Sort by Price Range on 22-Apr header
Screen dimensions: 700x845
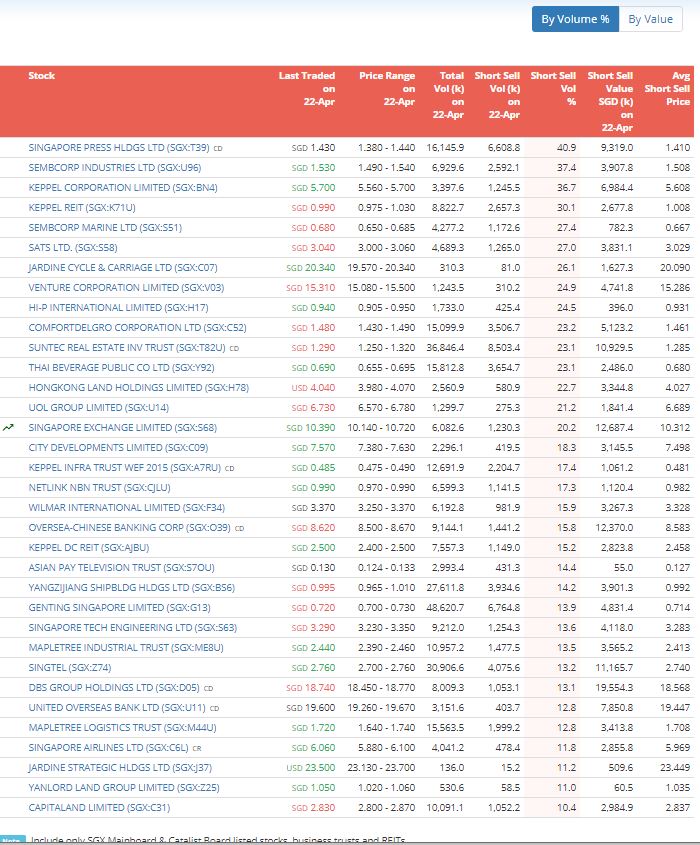(387, 88)
